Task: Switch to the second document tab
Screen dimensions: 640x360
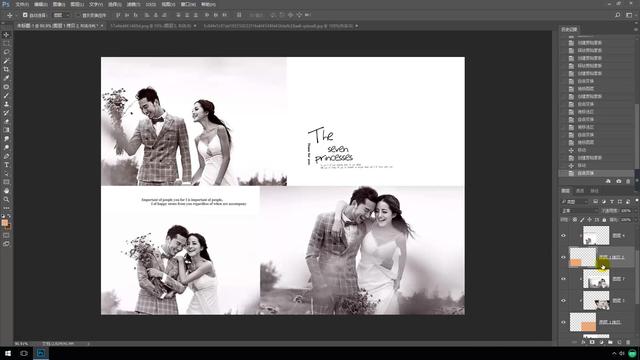Action: pyautogui.click(x=151, y=26)
